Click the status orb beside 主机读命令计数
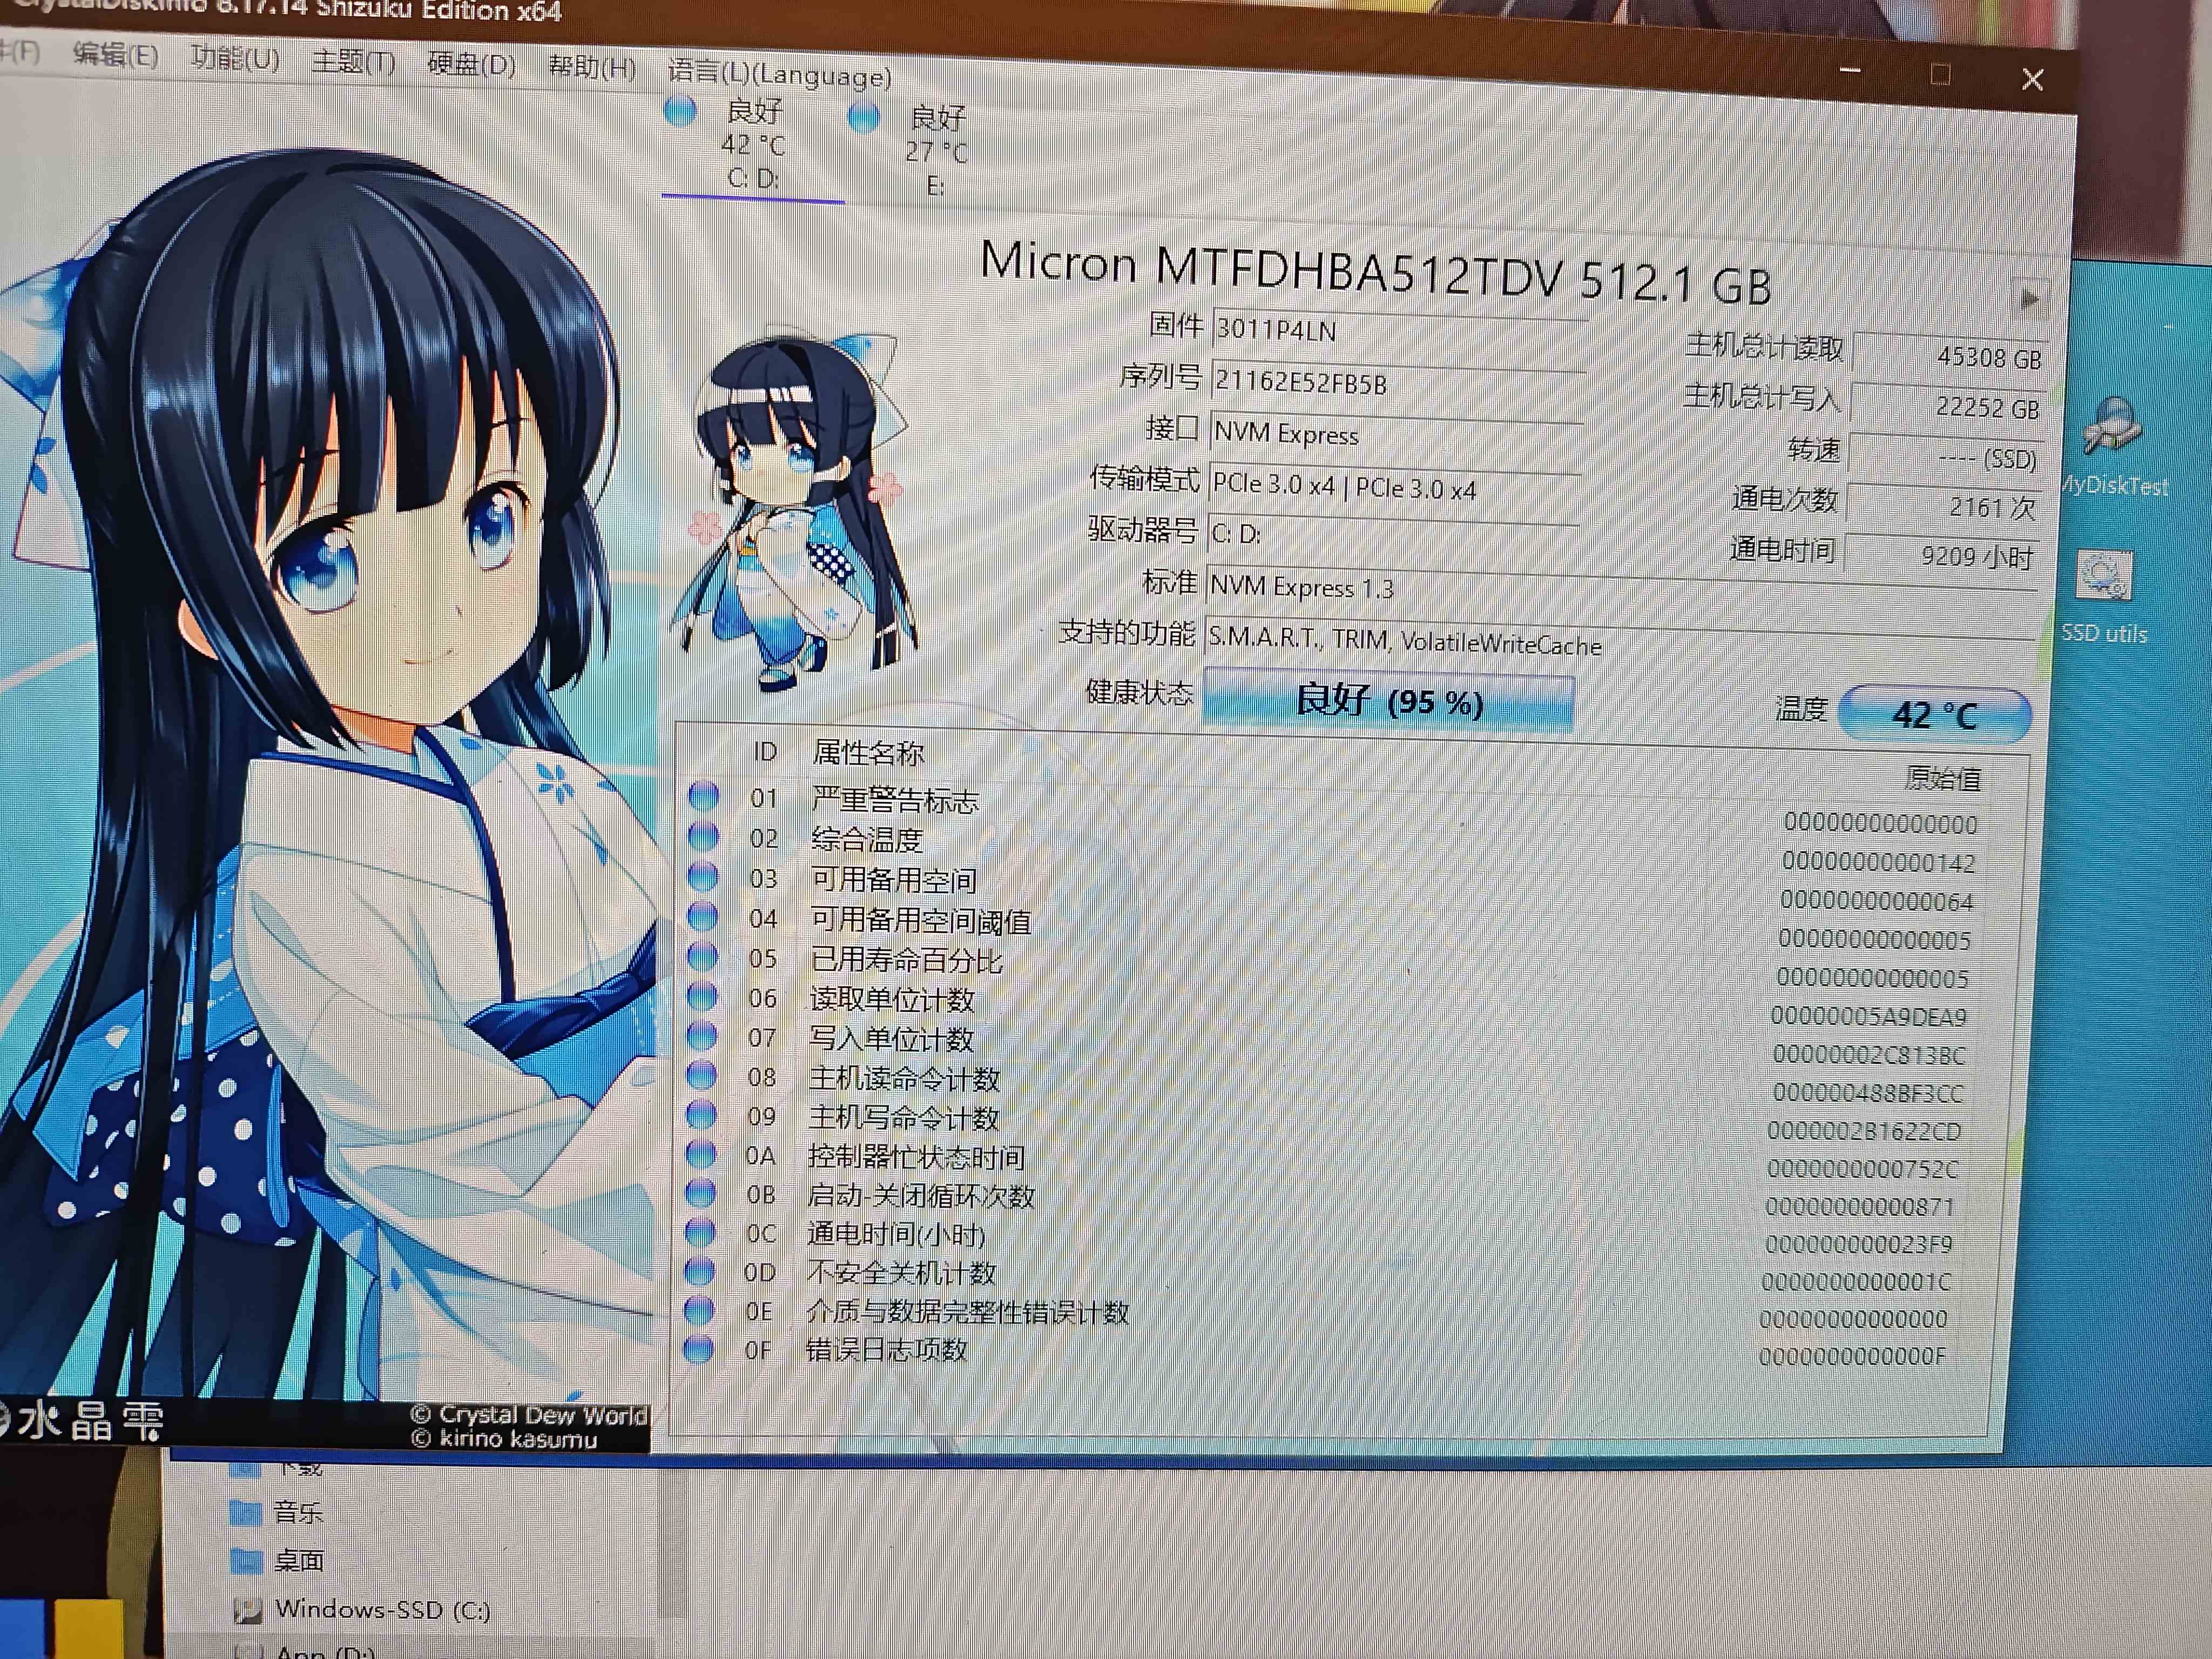This screenshot has height=1659, width=2212. [702, 1076]
